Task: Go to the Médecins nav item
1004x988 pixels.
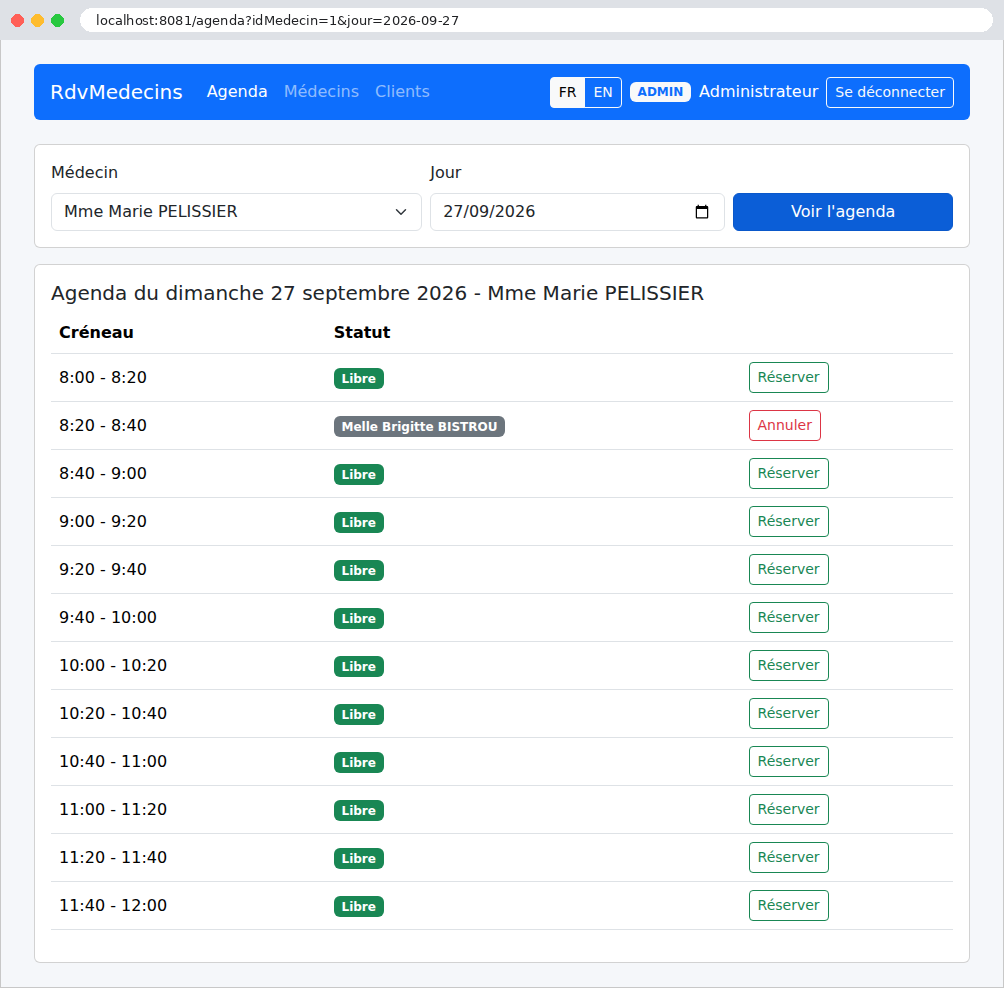Action: pos(321,92)
